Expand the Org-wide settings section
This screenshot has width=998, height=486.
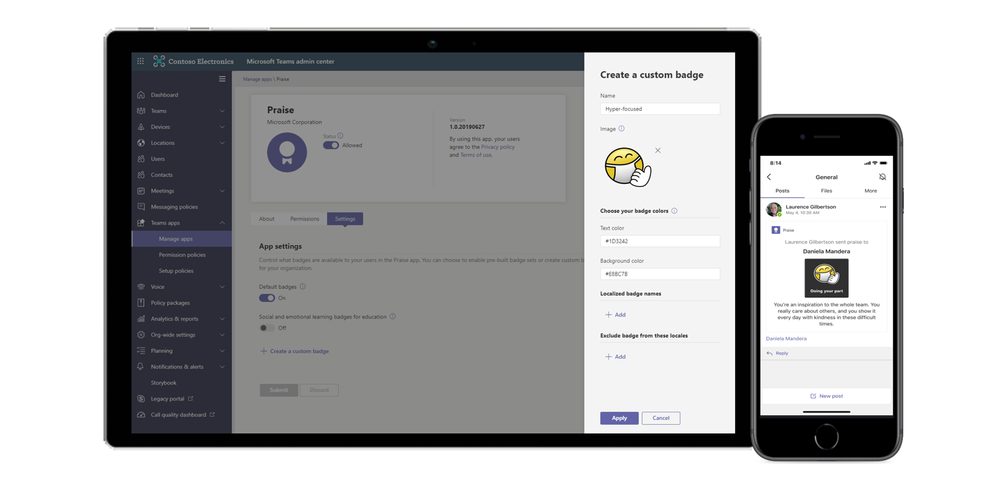click(x=222, y=335)
